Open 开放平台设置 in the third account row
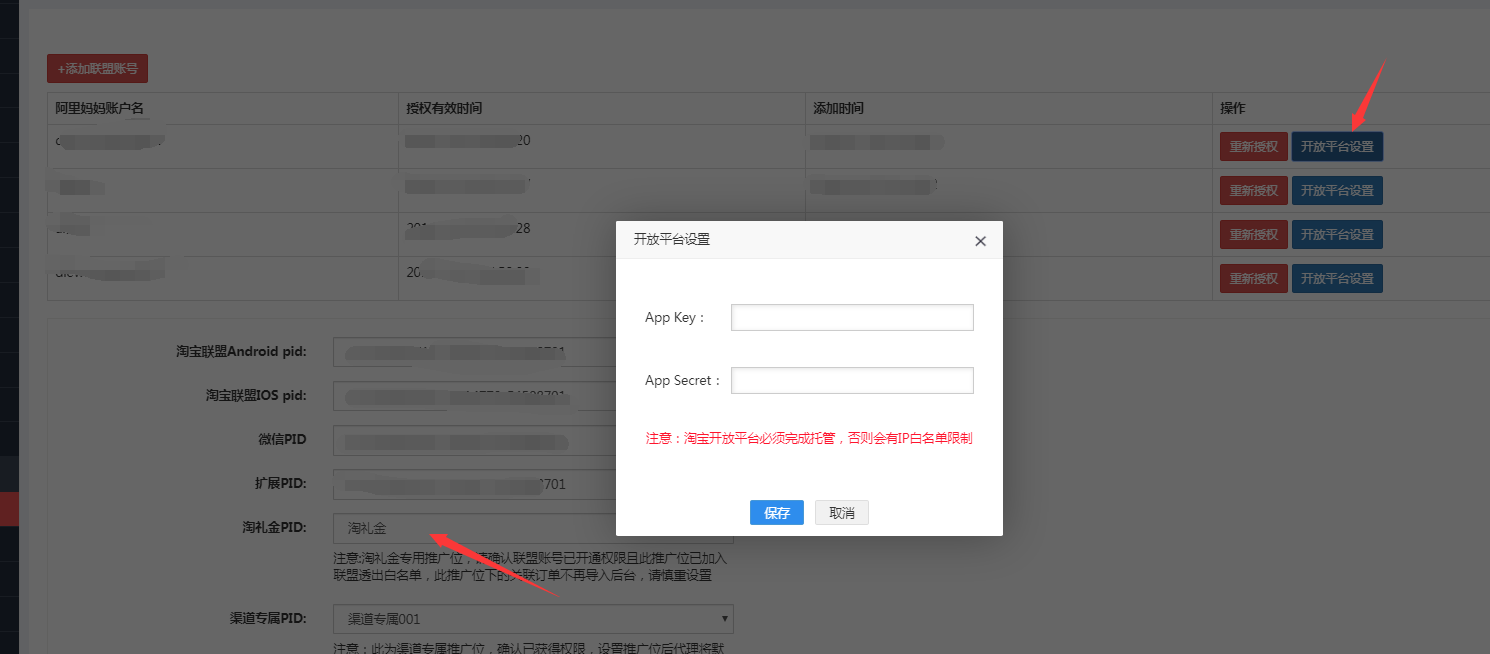 point(1337,235)
